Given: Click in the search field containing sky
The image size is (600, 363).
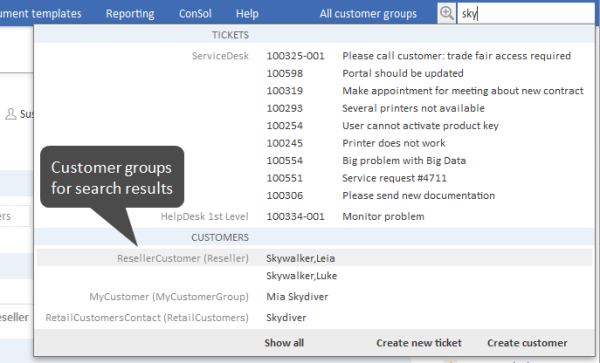Looking at the screenshot, I should (x=526, y=14).
